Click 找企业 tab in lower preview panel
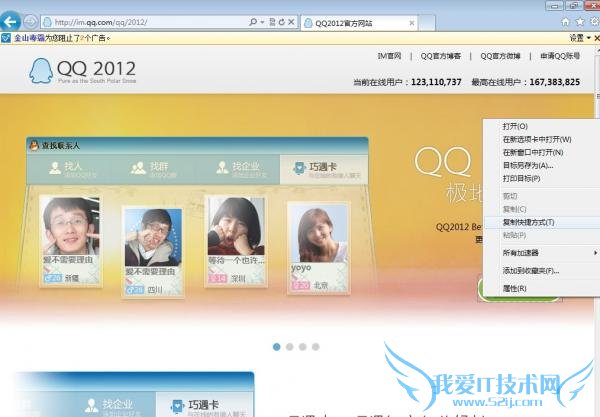Viewport: 600px width, 417px height. tap(113, 405)
